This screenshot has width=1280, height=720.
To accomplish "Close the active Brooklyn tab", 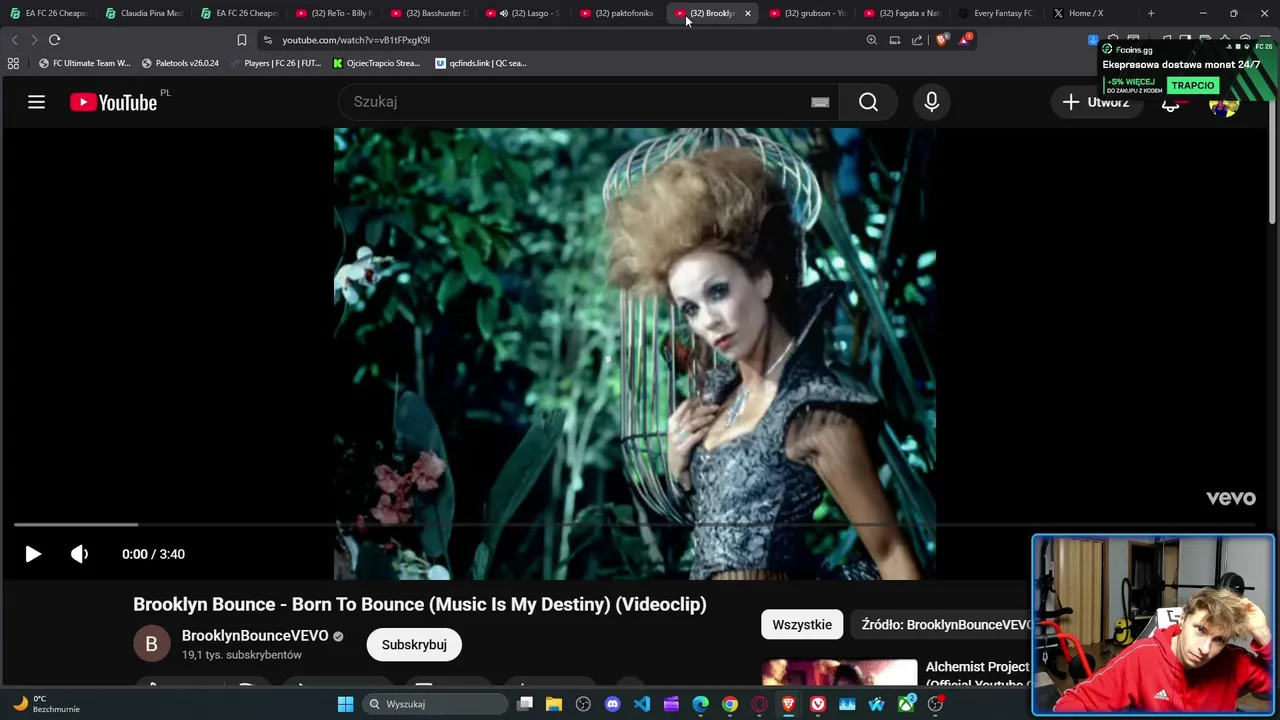I will click(x=747, y=13).
